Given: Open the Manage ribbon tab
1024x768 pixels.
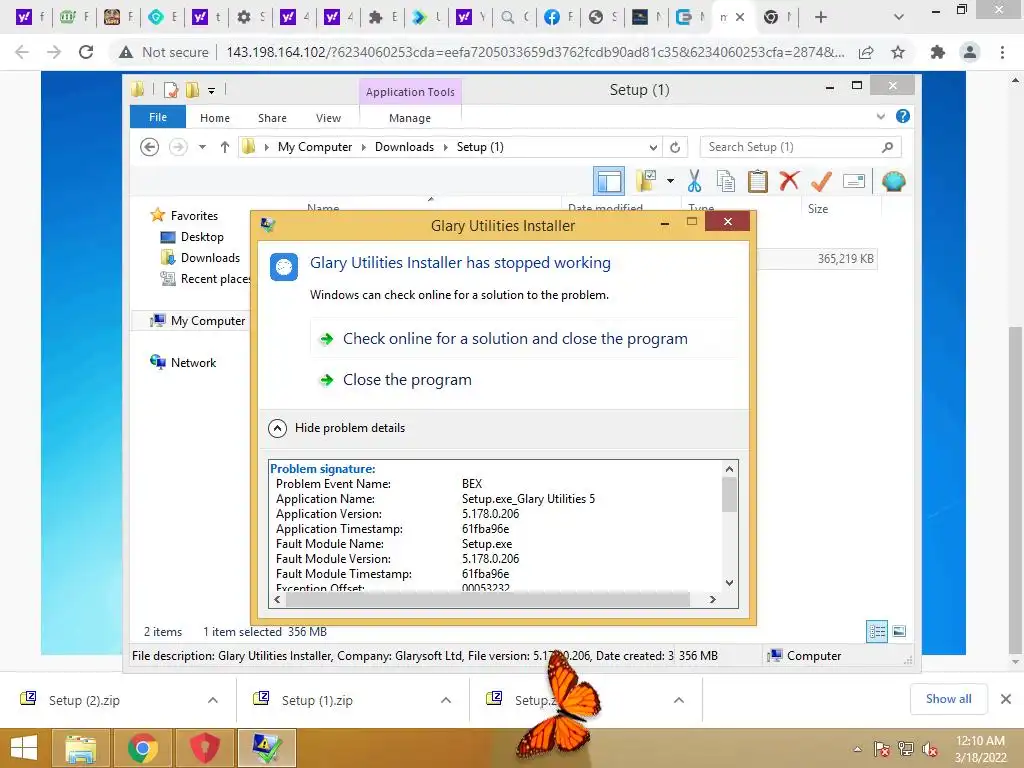Looking at the screenshot, I should [x=409, y=118].
